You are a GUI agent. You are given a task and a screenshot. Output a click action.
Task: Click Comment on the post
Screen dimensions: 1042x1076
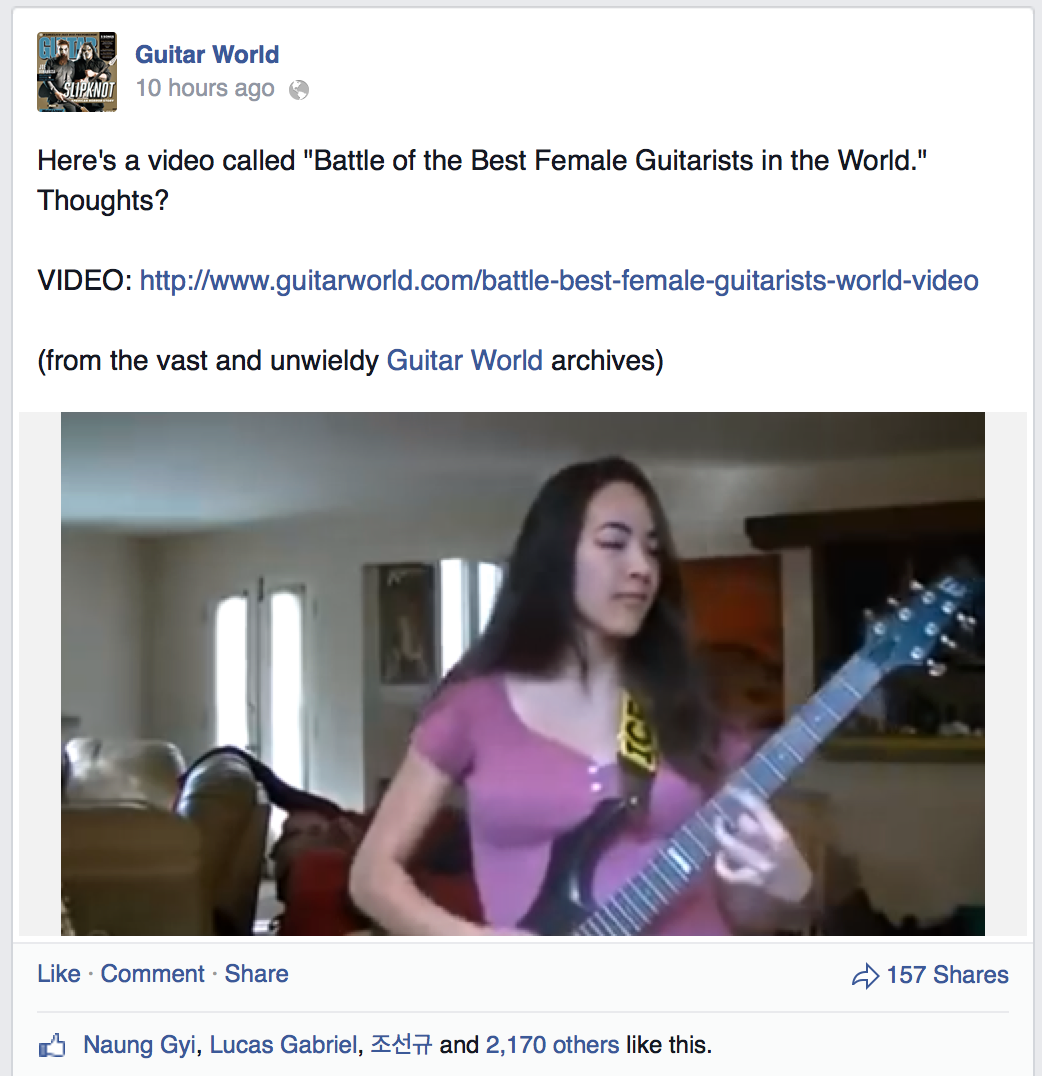[x=152, y=974]
